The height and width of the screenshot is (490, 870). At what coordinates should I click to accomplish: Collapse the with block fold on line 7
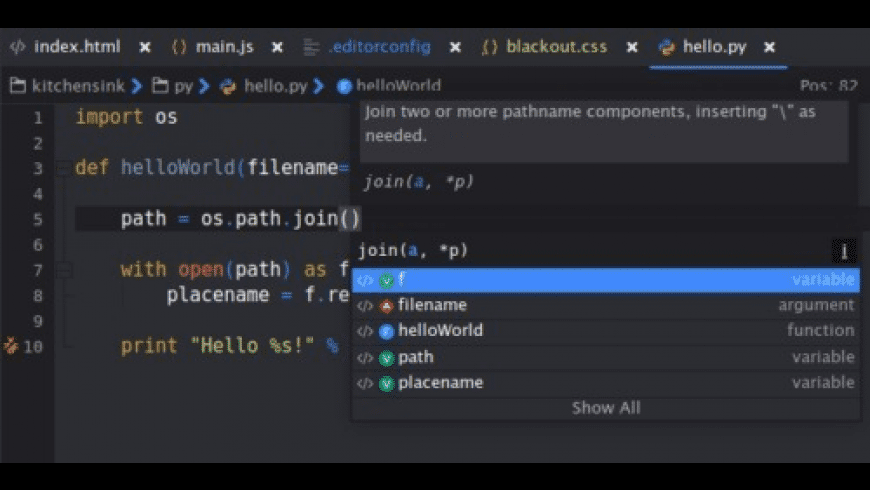[63, 270]
